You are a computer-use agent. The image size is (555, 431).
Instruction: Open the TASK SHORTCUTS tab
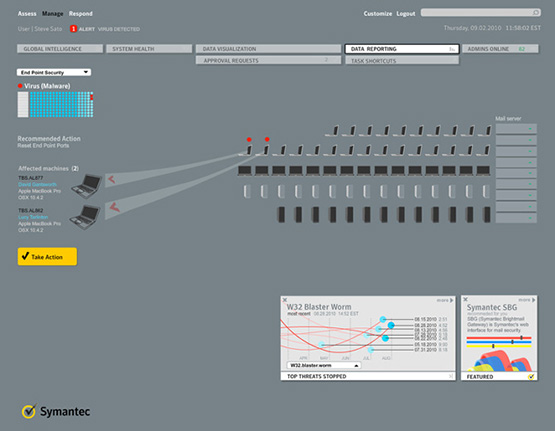(402, 61)
